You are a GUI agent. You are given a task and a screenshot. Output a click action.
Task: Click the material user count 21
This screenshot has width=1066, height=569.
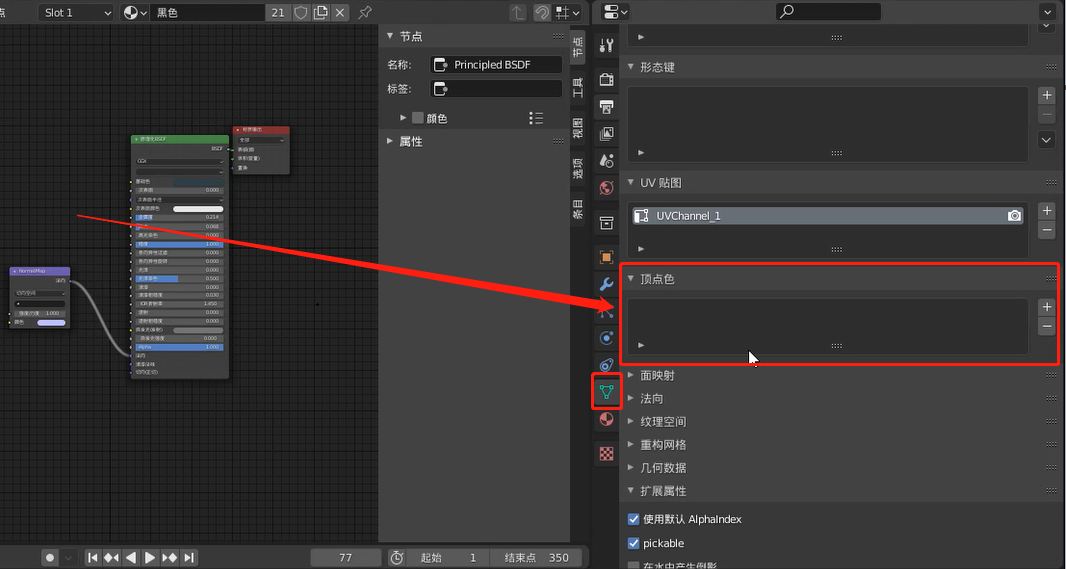pyautogui.click(x=278, y=12)
